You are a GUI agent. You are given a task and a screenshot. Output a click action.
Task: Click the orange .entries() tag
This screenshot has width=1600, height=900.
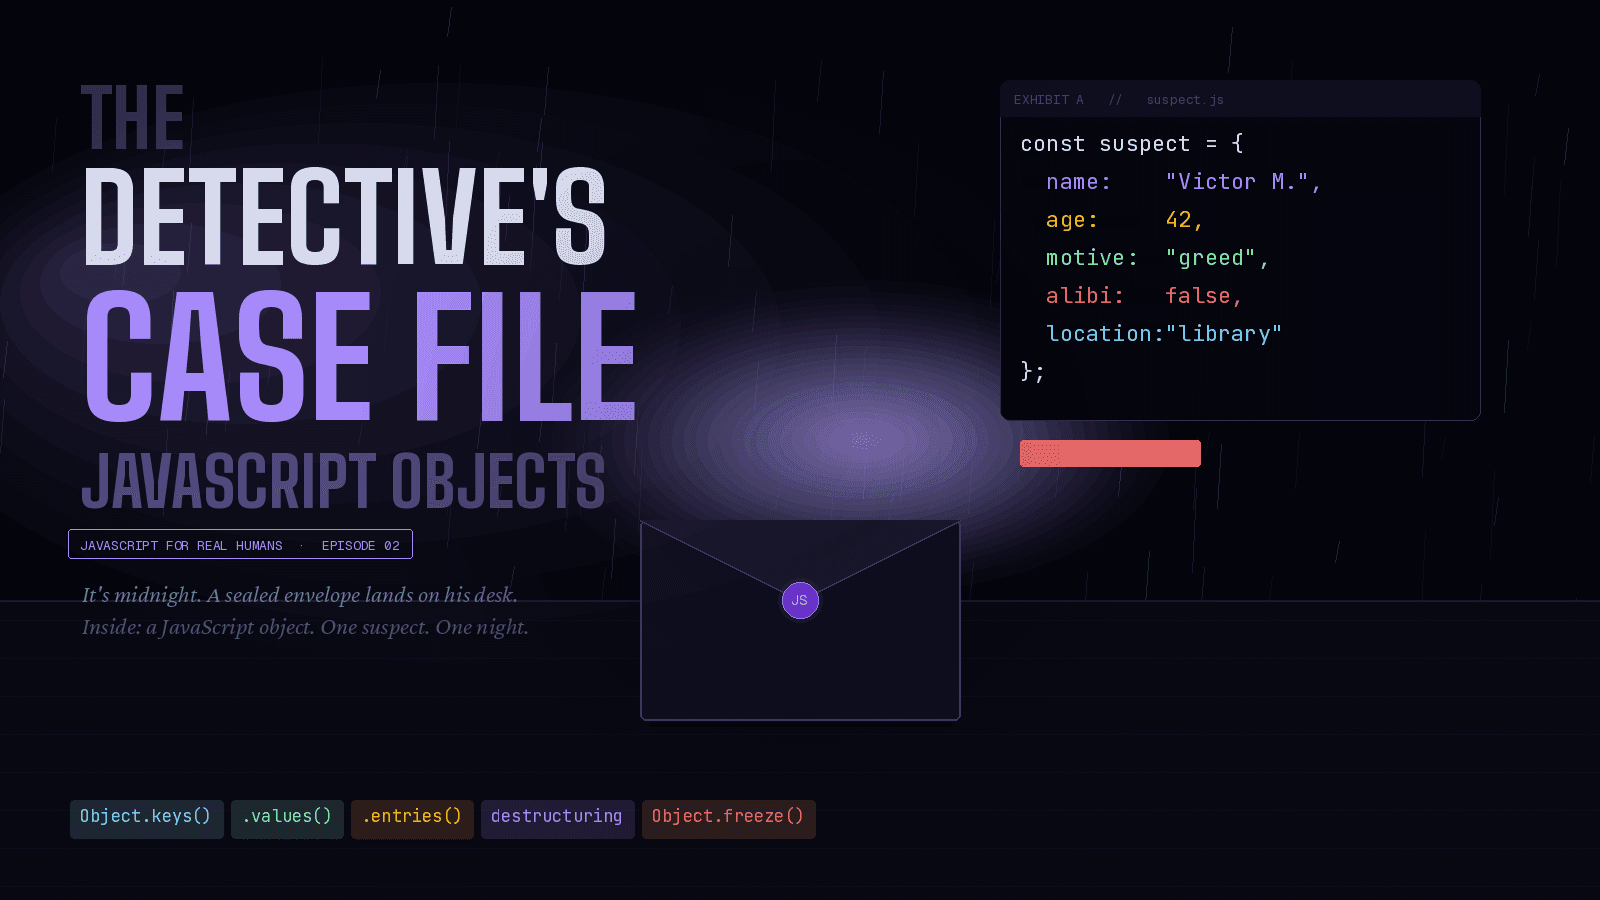pyautogui.click(x=412, y=817)
